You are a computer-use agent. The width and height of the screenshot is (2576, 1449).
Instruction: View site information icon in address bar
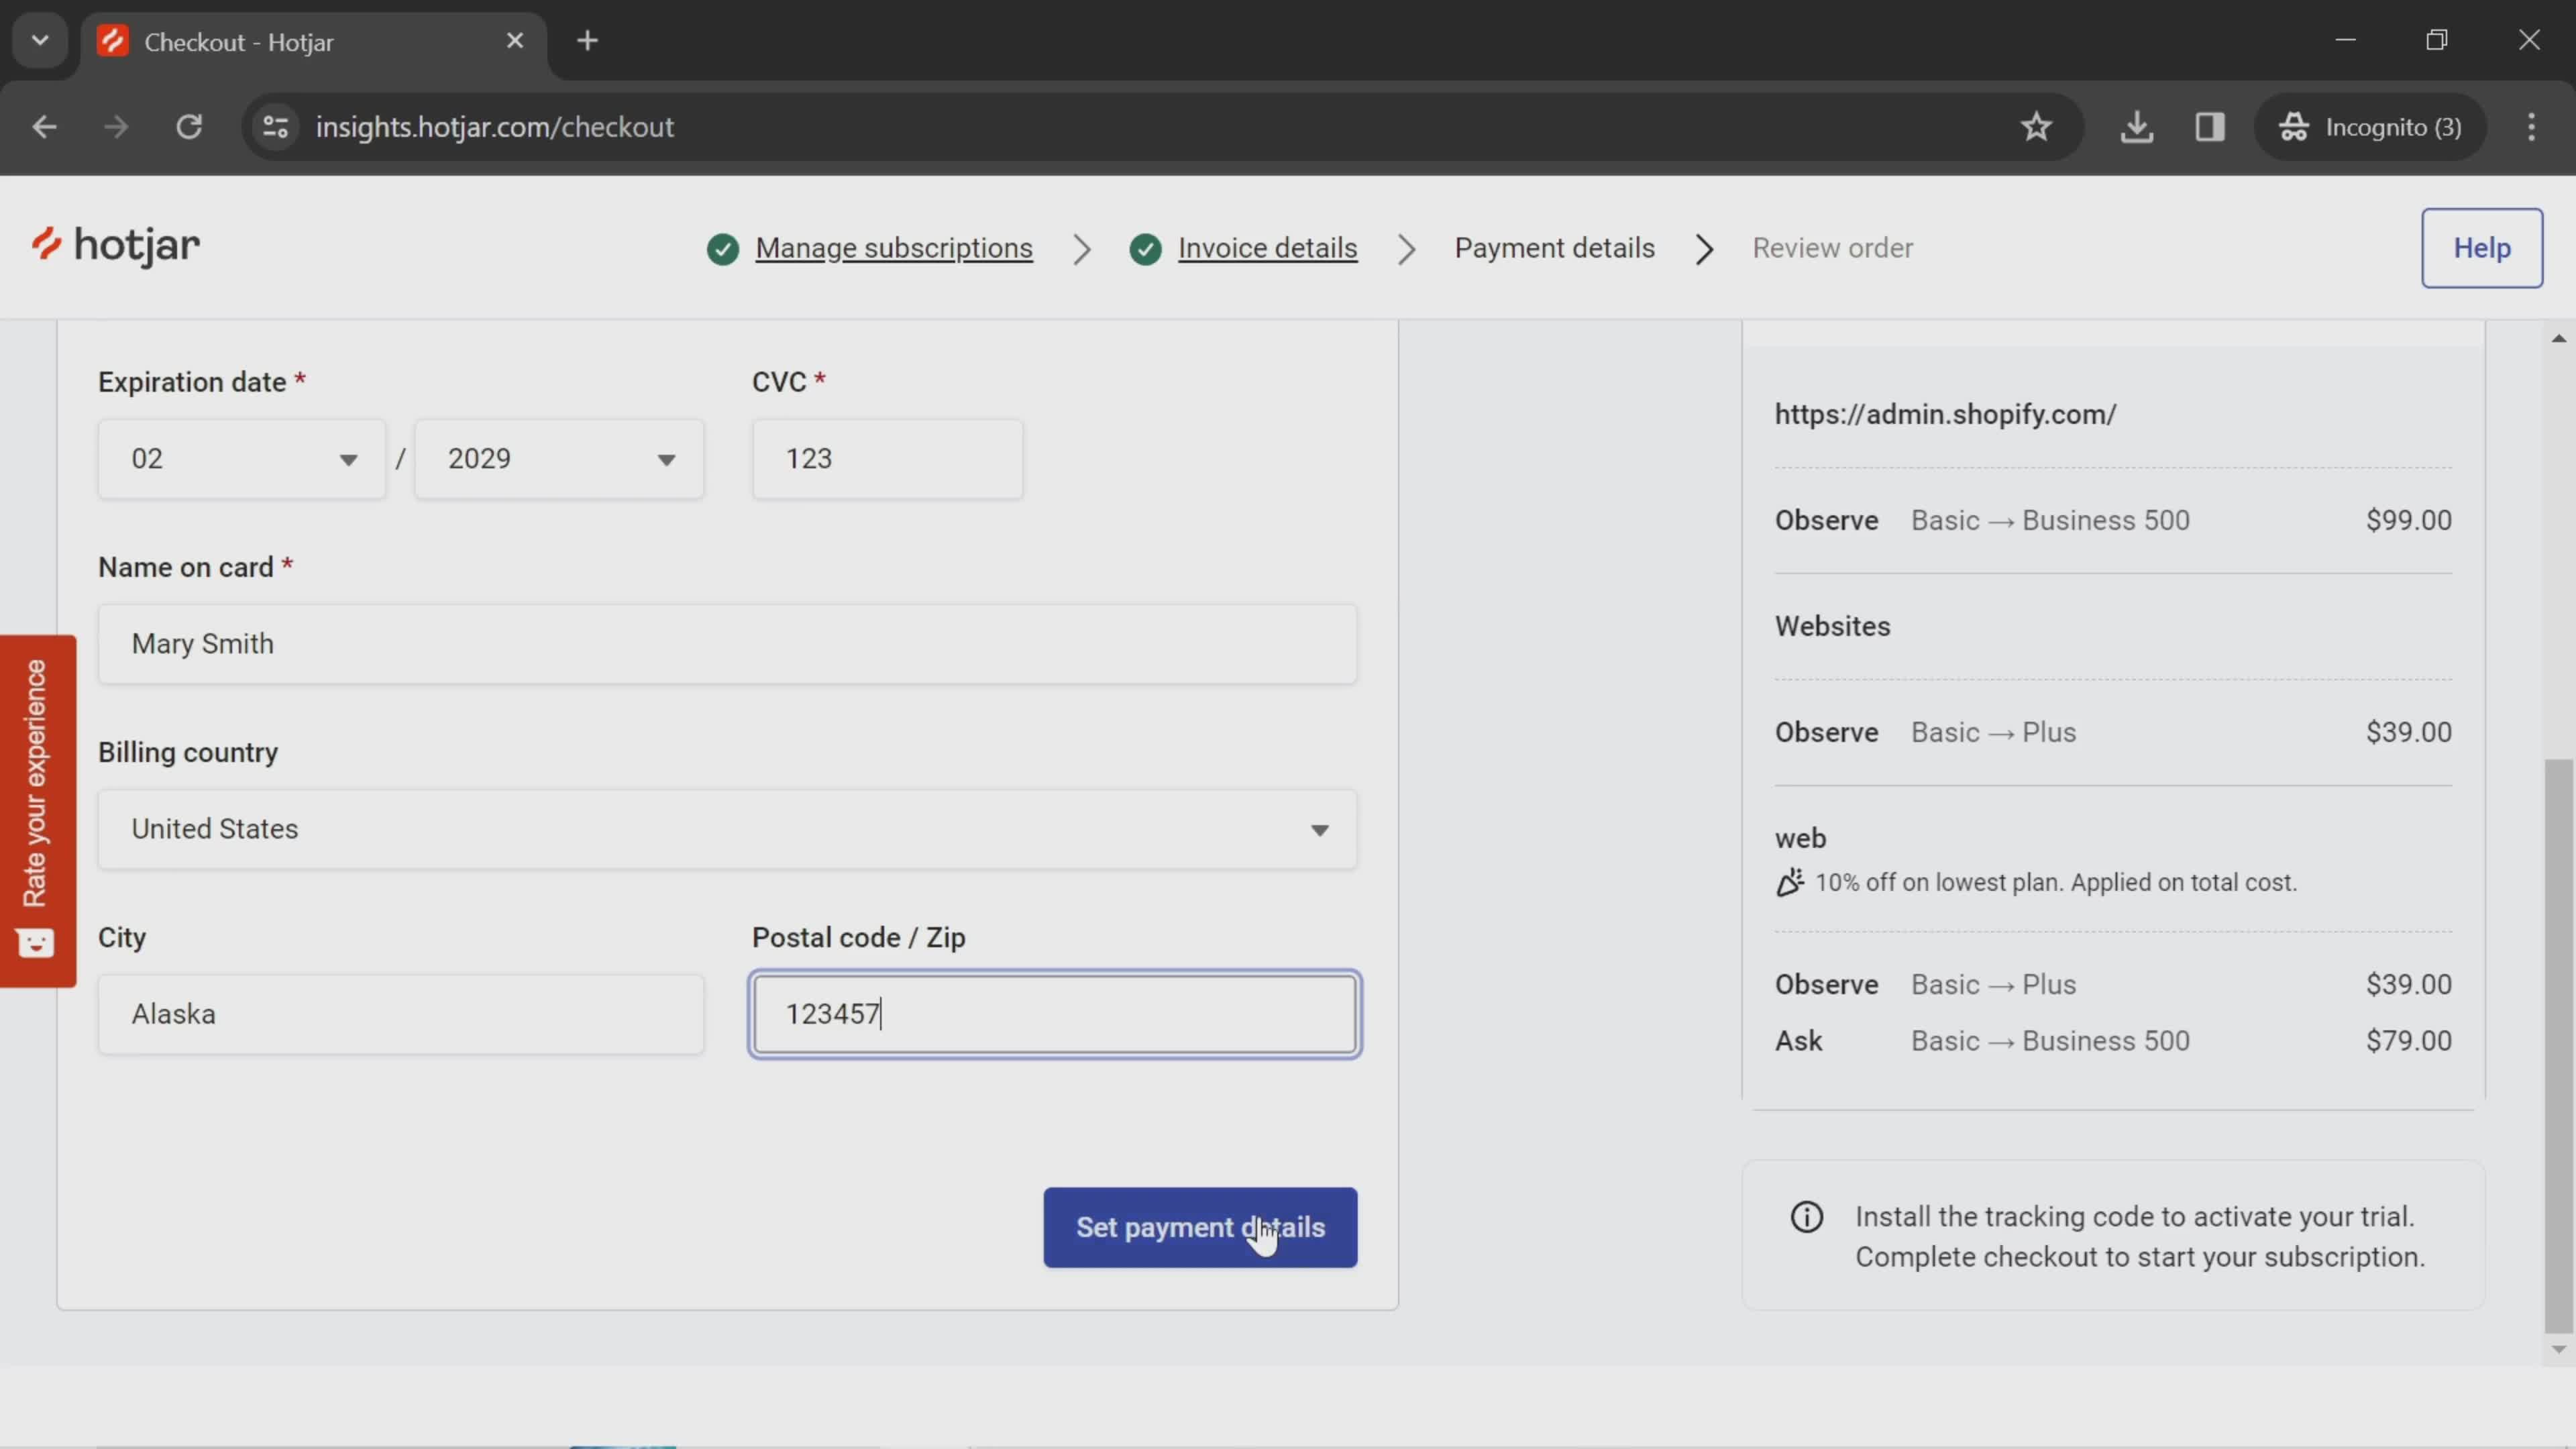[276, 127]
